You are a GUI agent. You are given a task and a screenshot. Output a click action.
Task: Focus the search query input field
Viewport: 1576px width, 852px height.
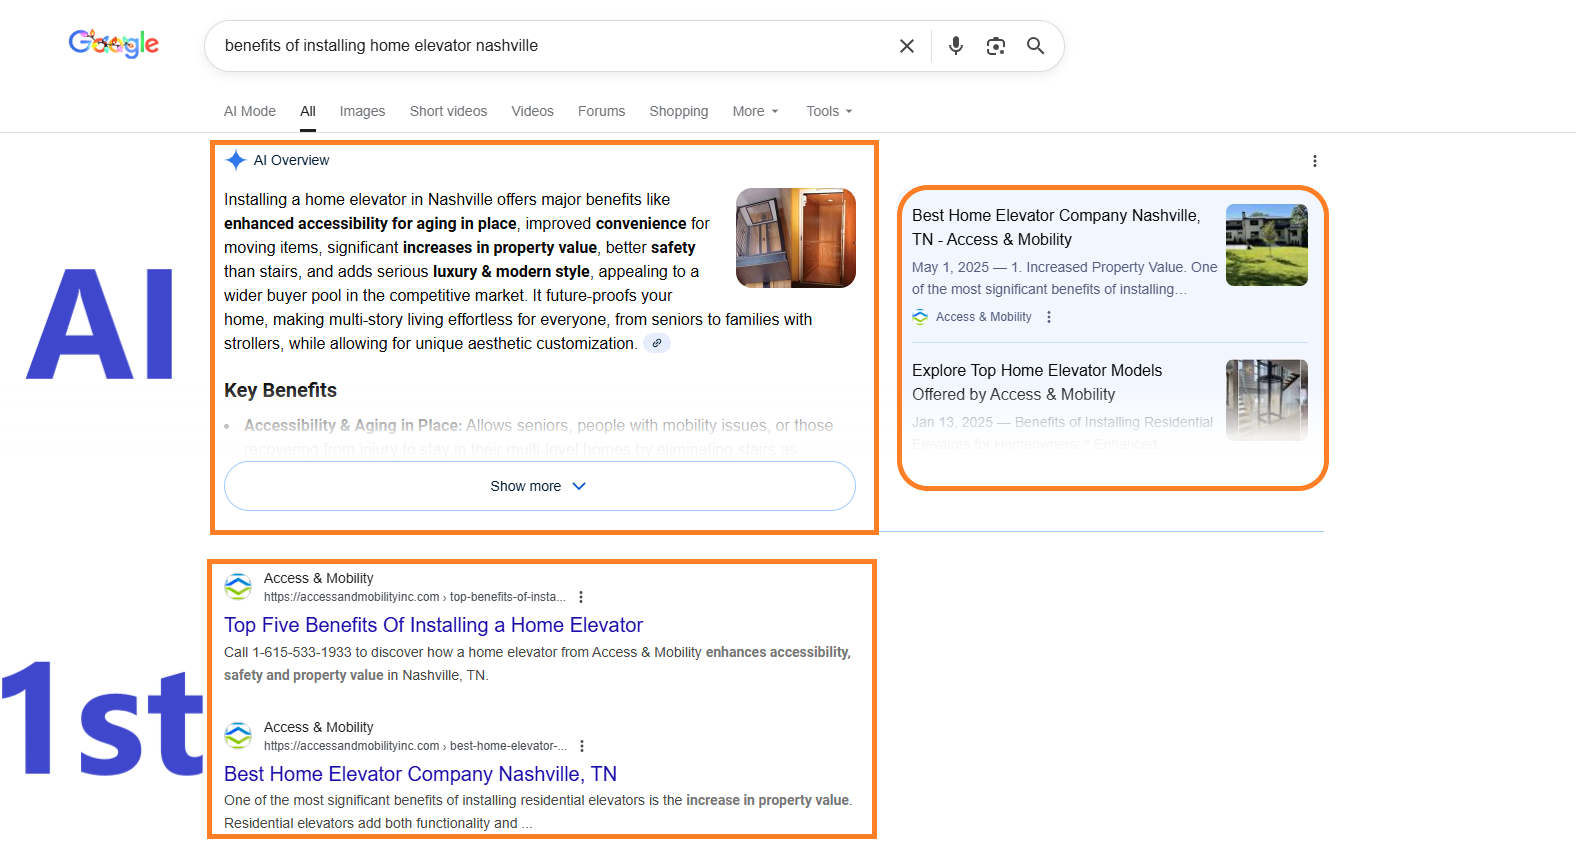[550, 46]
